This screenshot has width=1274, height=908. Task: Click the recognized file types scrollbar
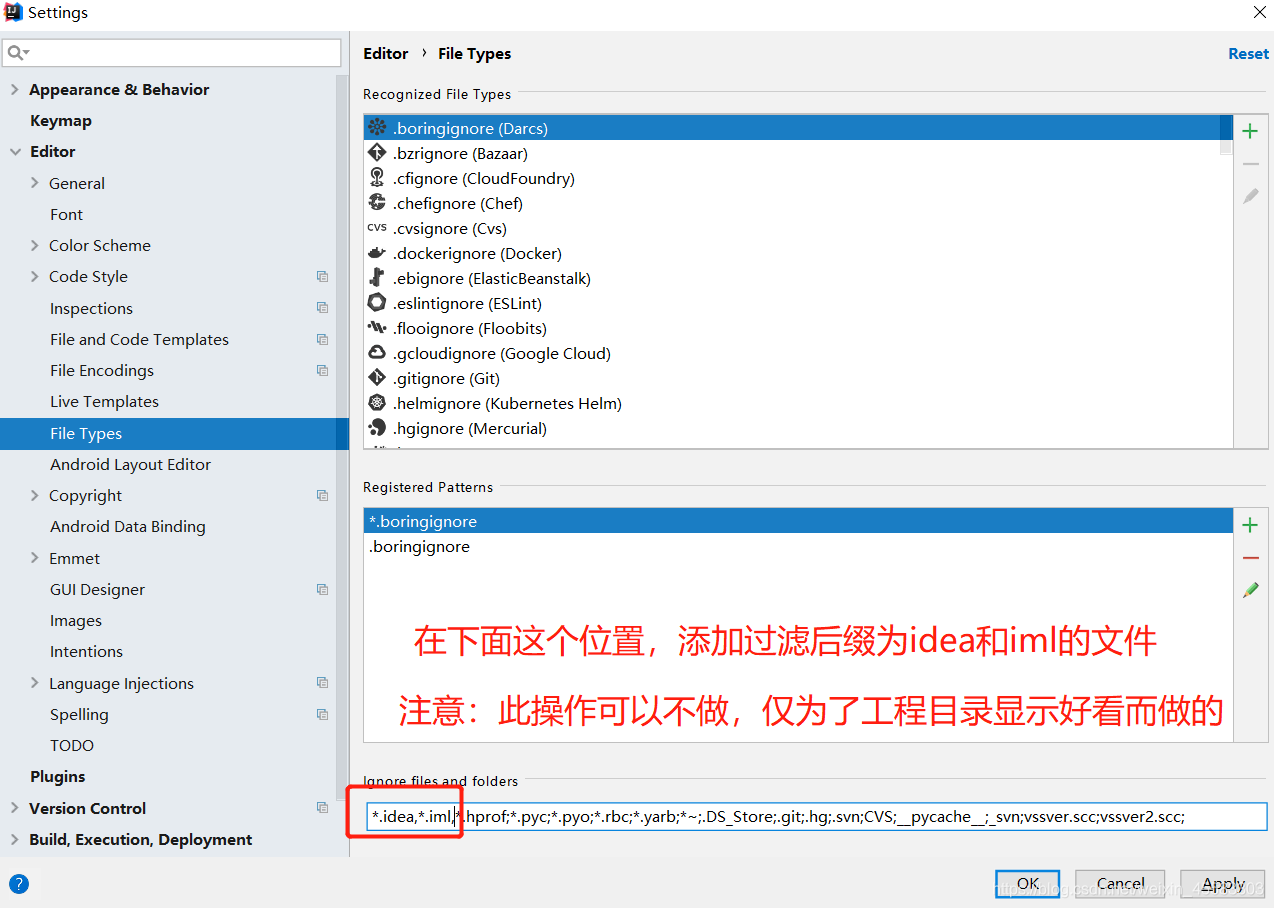coord(1226,135)
